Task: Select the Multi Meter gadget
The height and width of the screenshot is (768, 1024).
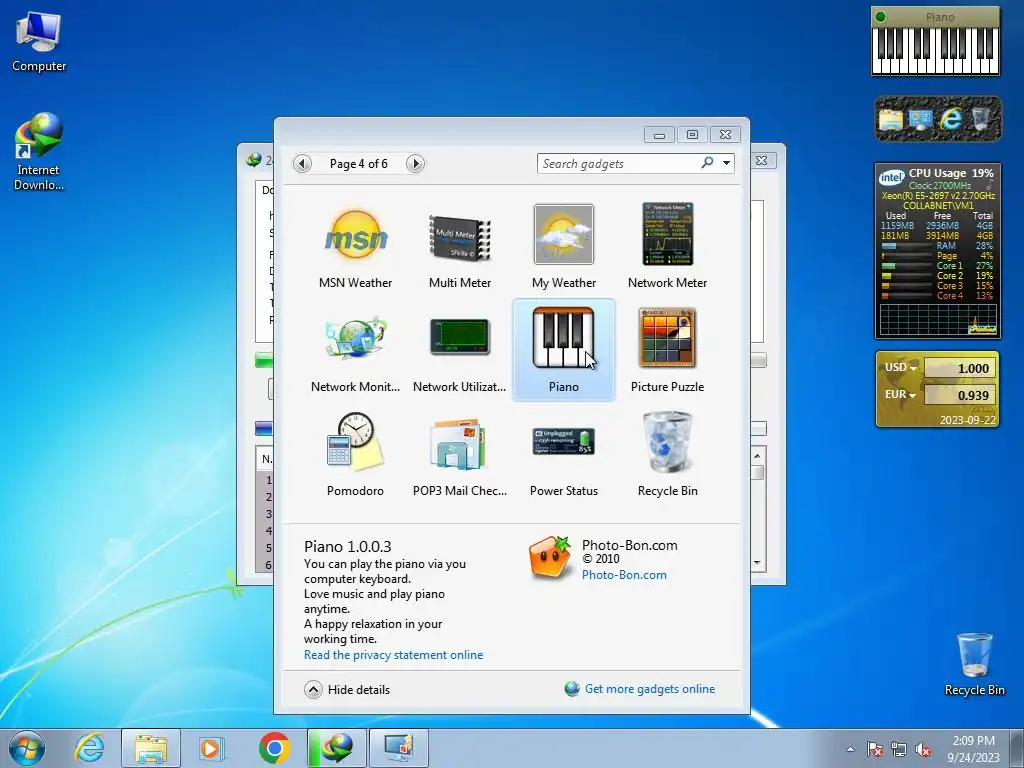Action: pyautogui.click(x=460, y=247)
